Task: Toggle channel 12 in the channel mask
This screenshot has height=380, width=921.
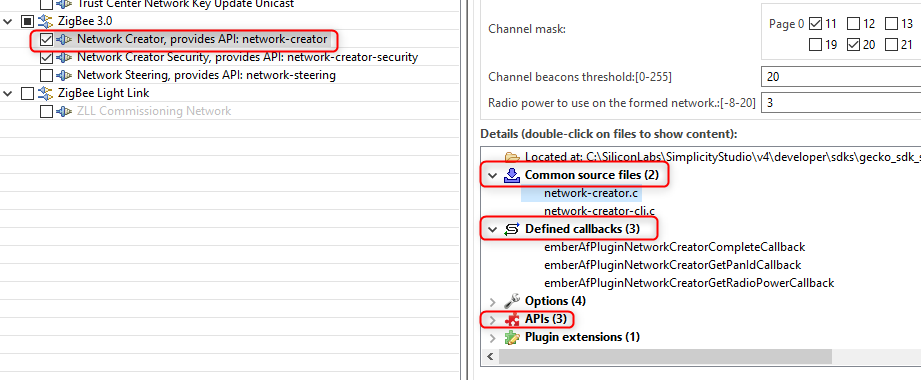Action: pyautogui.click(x=853, y=24)
